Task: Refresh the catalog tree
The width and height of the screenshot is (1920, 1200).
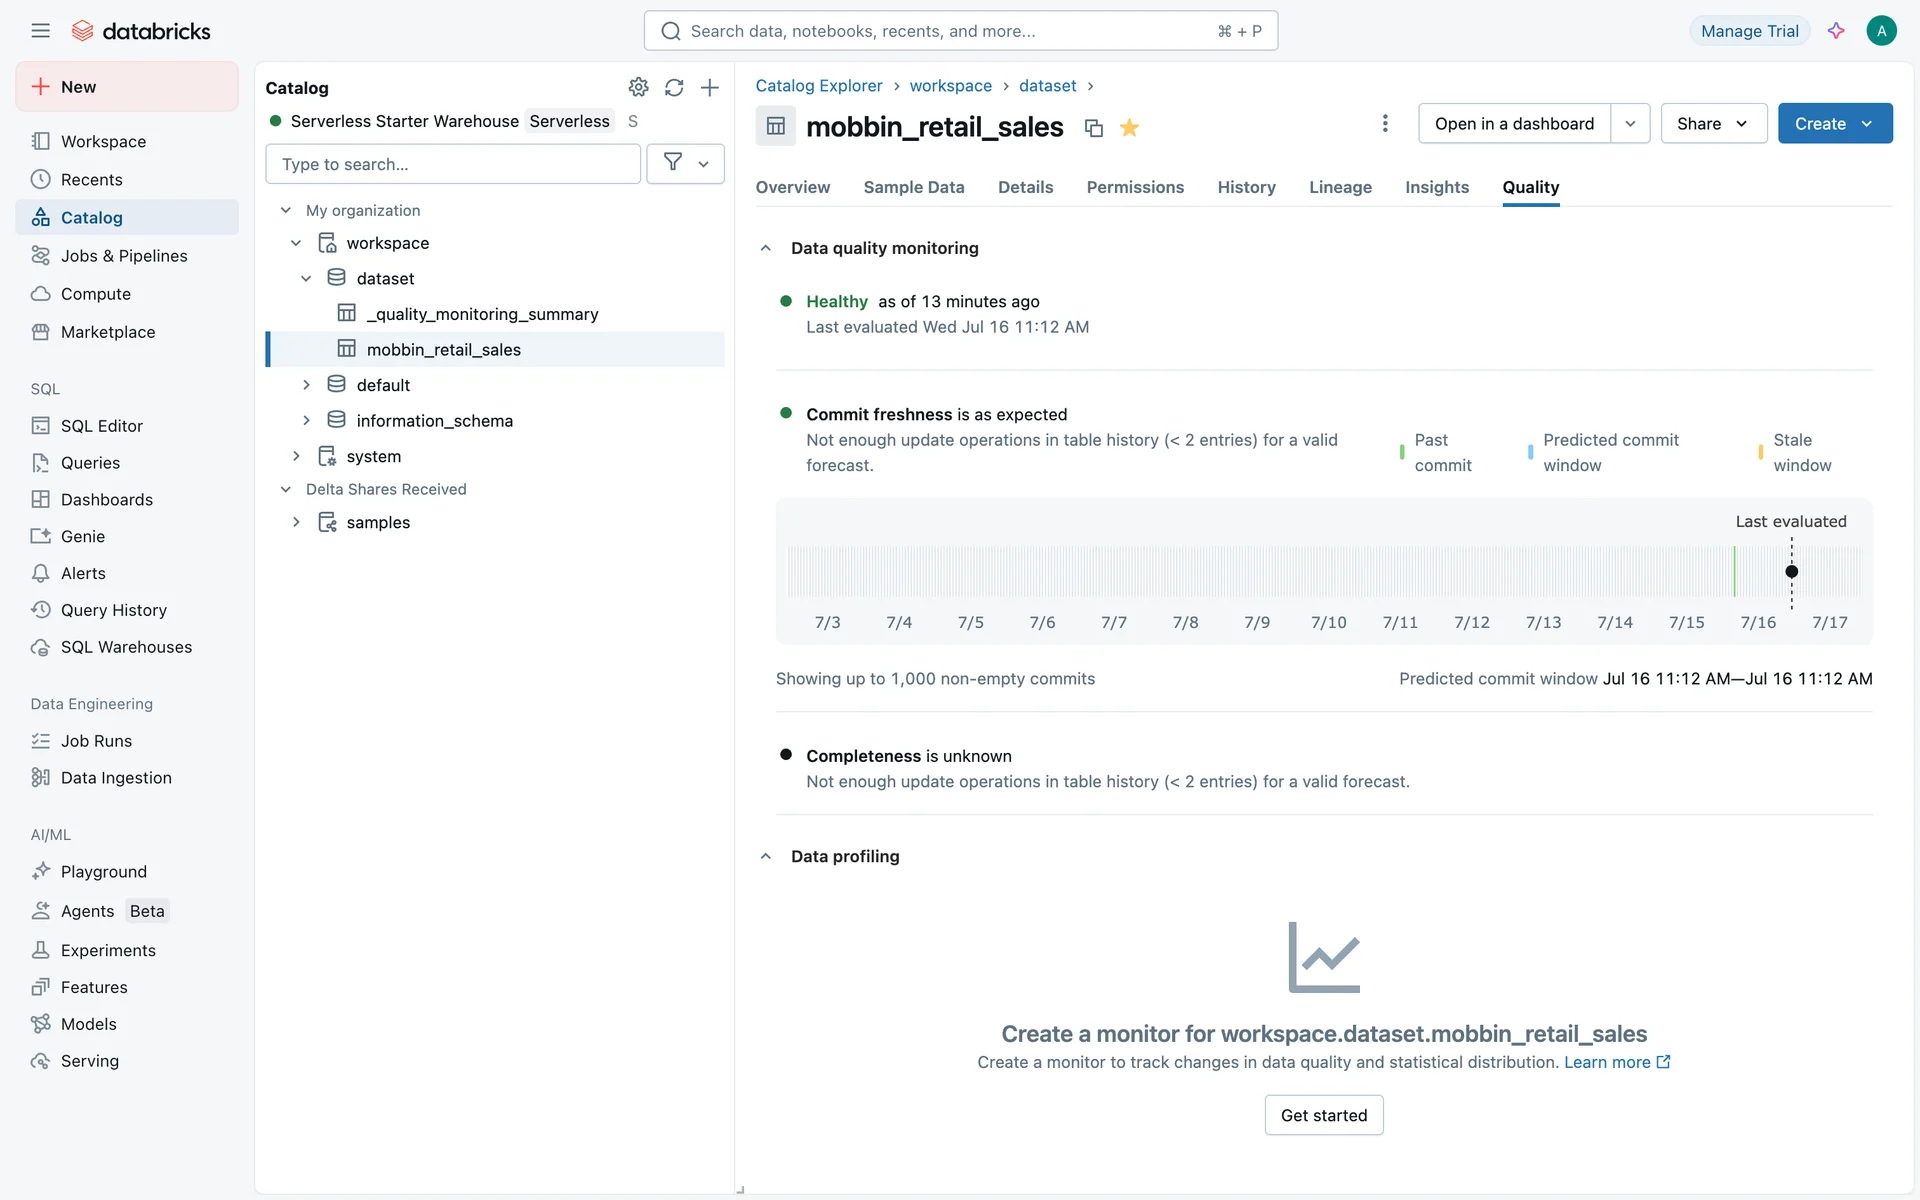Action: (674, 88)
